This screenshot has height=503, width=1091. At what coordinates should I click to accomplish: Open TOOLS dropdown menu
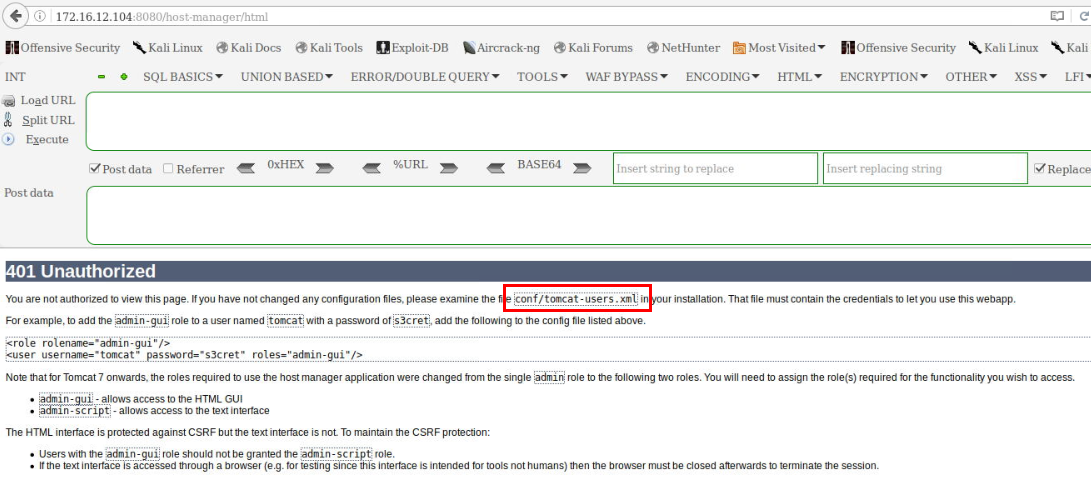point(542,77)
